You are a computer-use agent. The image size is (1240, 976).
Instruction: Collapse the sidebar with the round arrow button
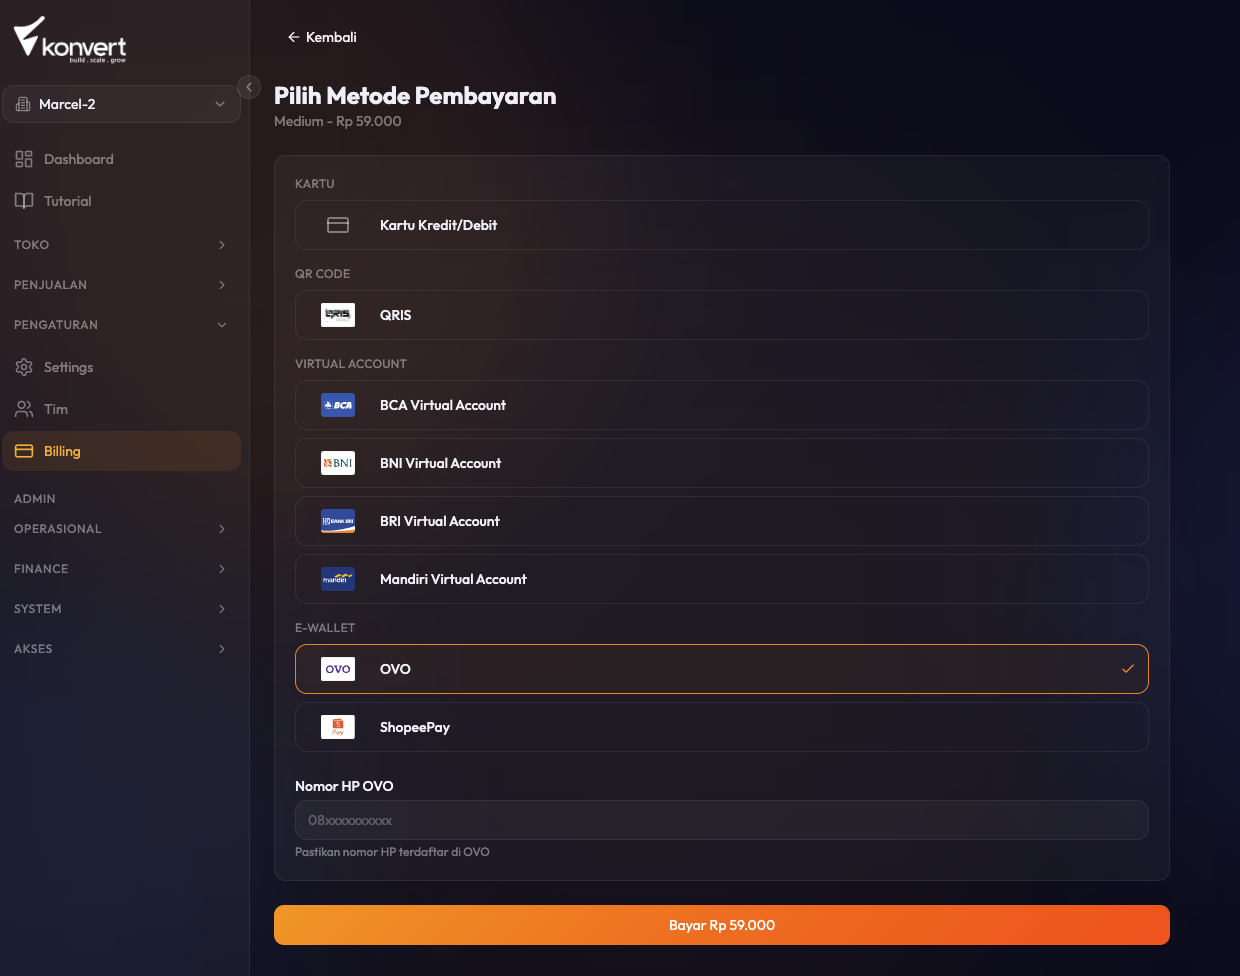(x=249, y=87)
